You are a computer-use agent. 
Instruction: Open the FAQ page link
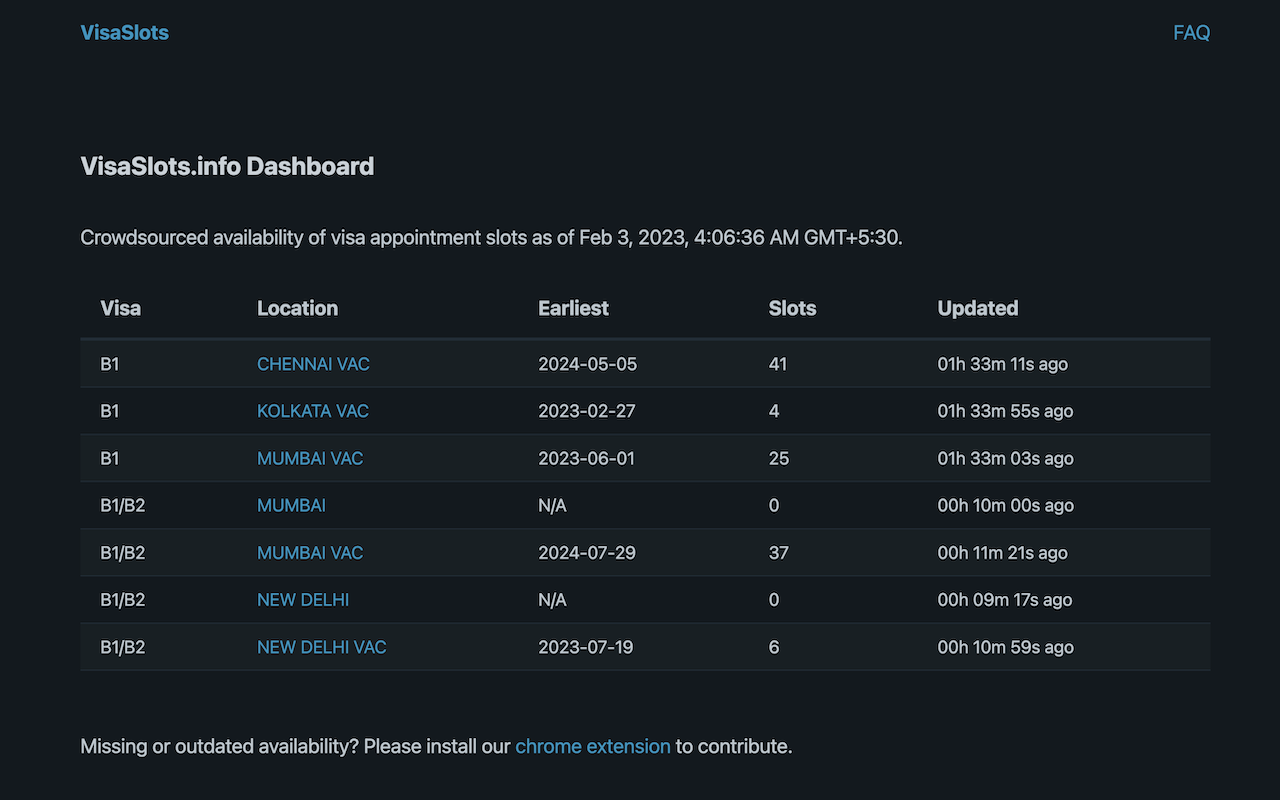click(1191, 33)
